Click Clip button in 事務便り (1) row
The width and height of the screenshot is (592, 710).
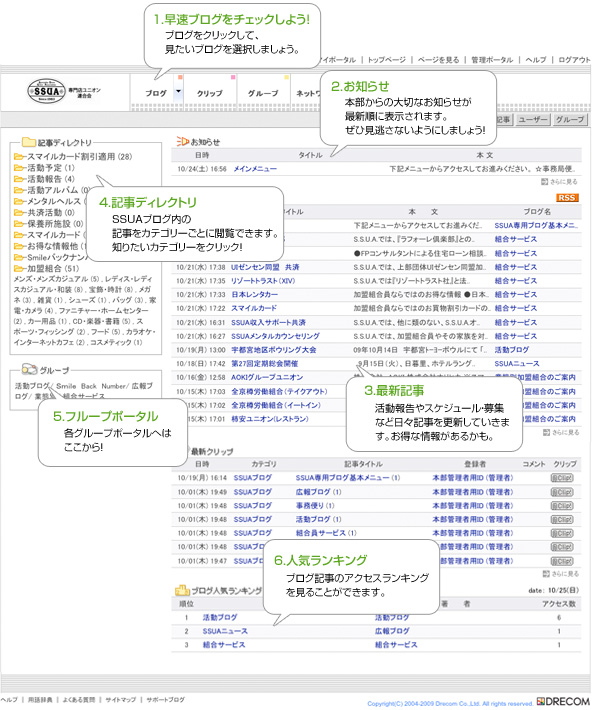[x=562, y=506]
